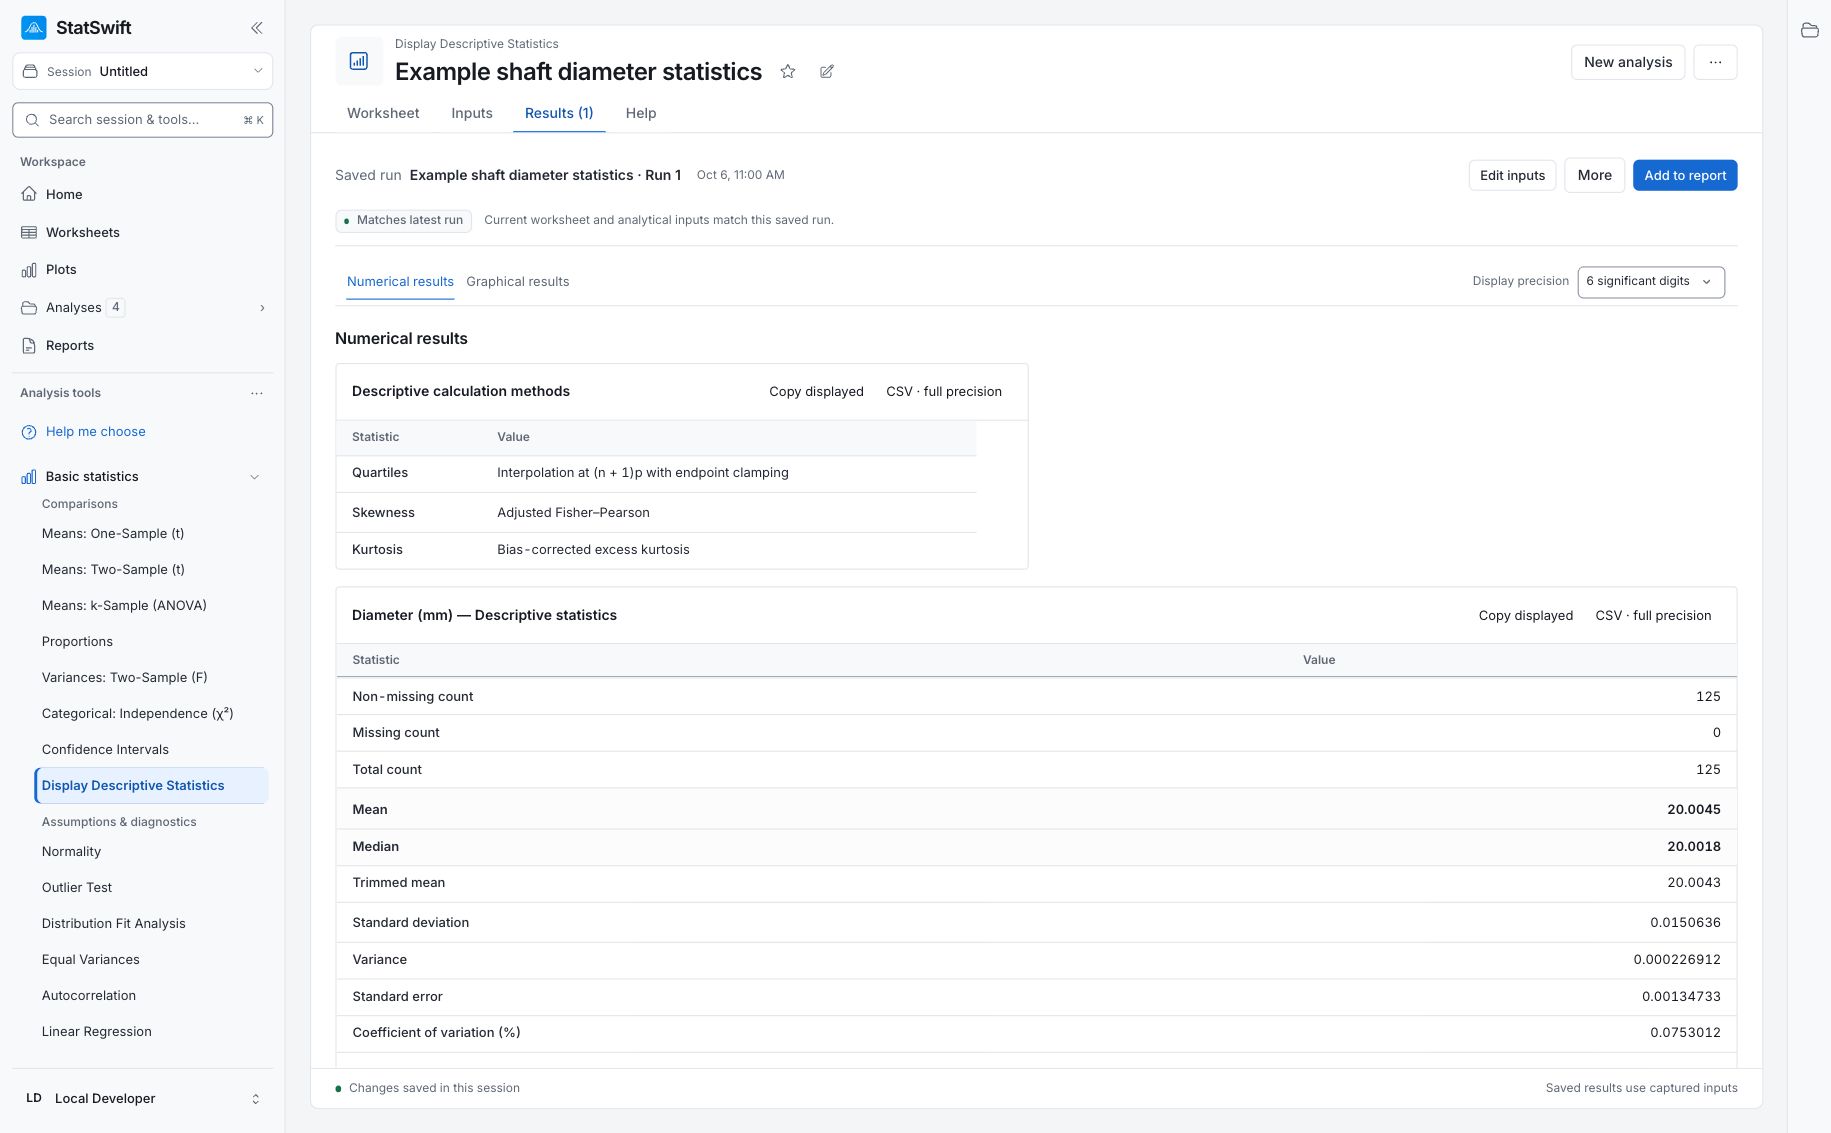Open the Local Developer account switcher
The height and width of the screenshot is (1133, 1831).
tap(142, 1098)
